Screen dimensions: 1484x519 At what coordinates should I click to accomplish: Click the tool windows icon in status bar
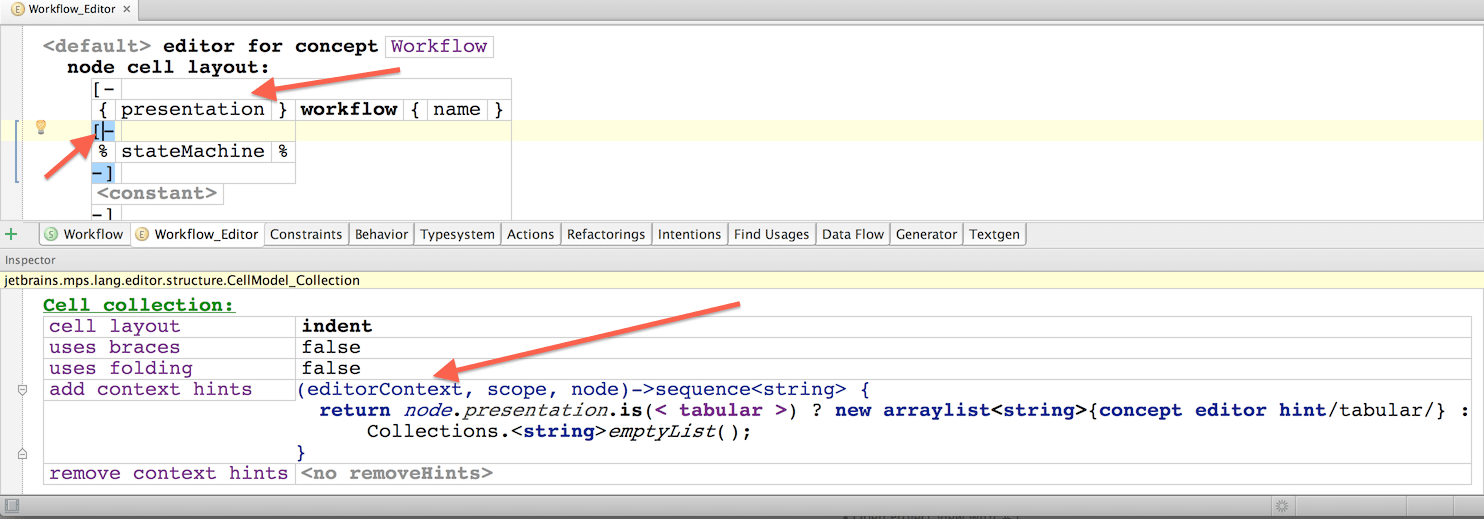pyautogui.click(x=11, y=507)
